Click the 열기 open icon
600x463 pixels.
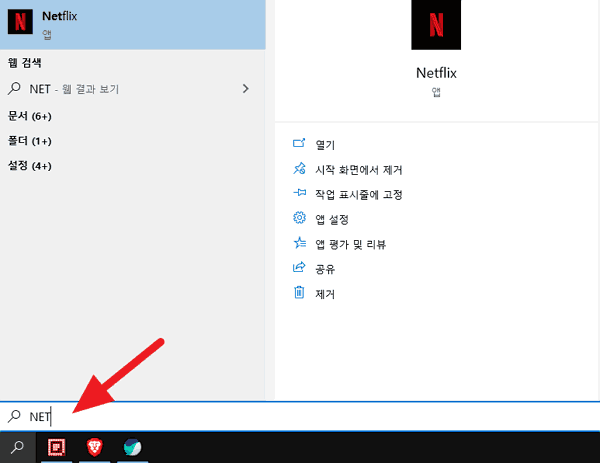click(x=299, y=143)
